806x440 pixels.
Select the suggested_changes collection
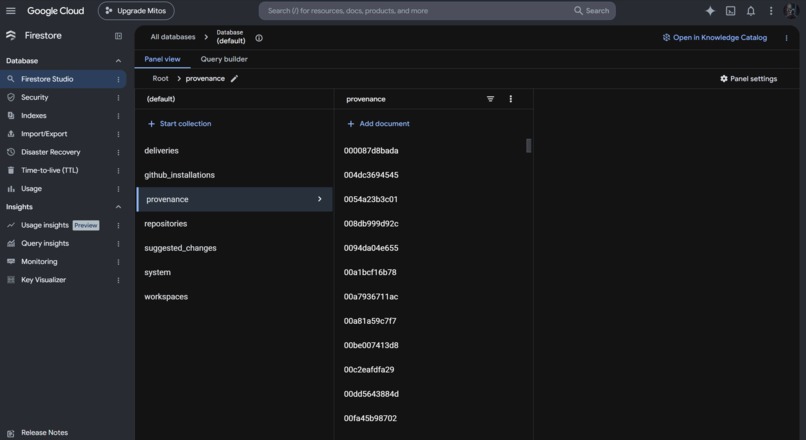pos(234,248)
